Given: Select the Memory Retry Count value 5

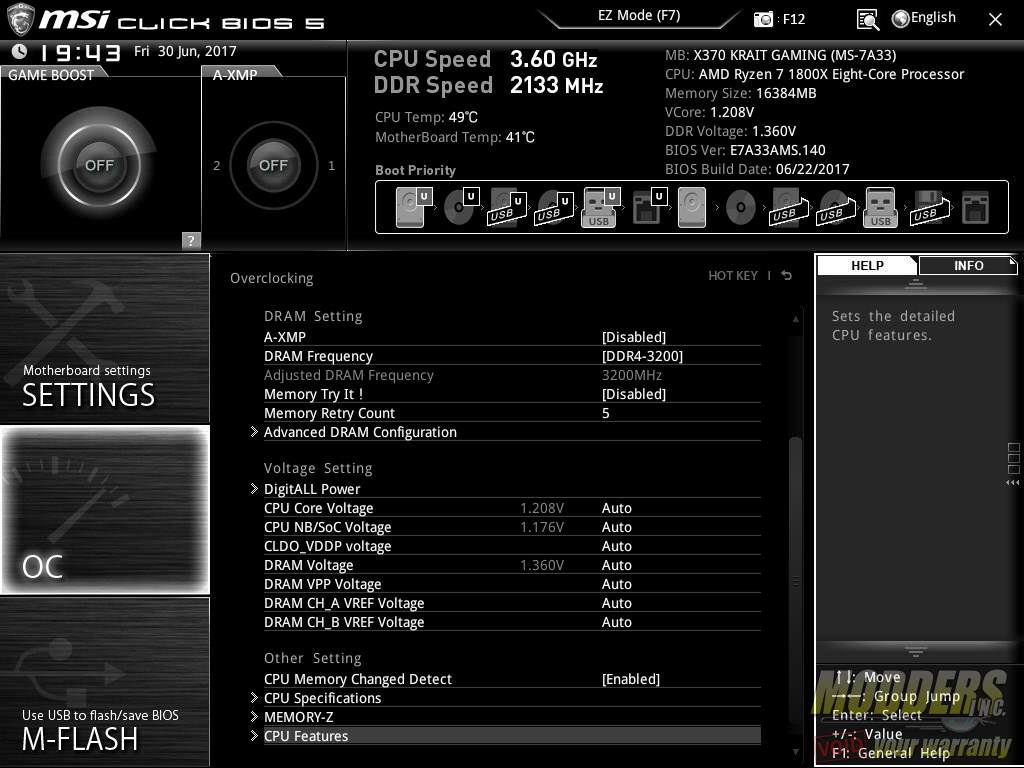Looking at the screenshot, I should pyautogui.click(x=605, y=413).
